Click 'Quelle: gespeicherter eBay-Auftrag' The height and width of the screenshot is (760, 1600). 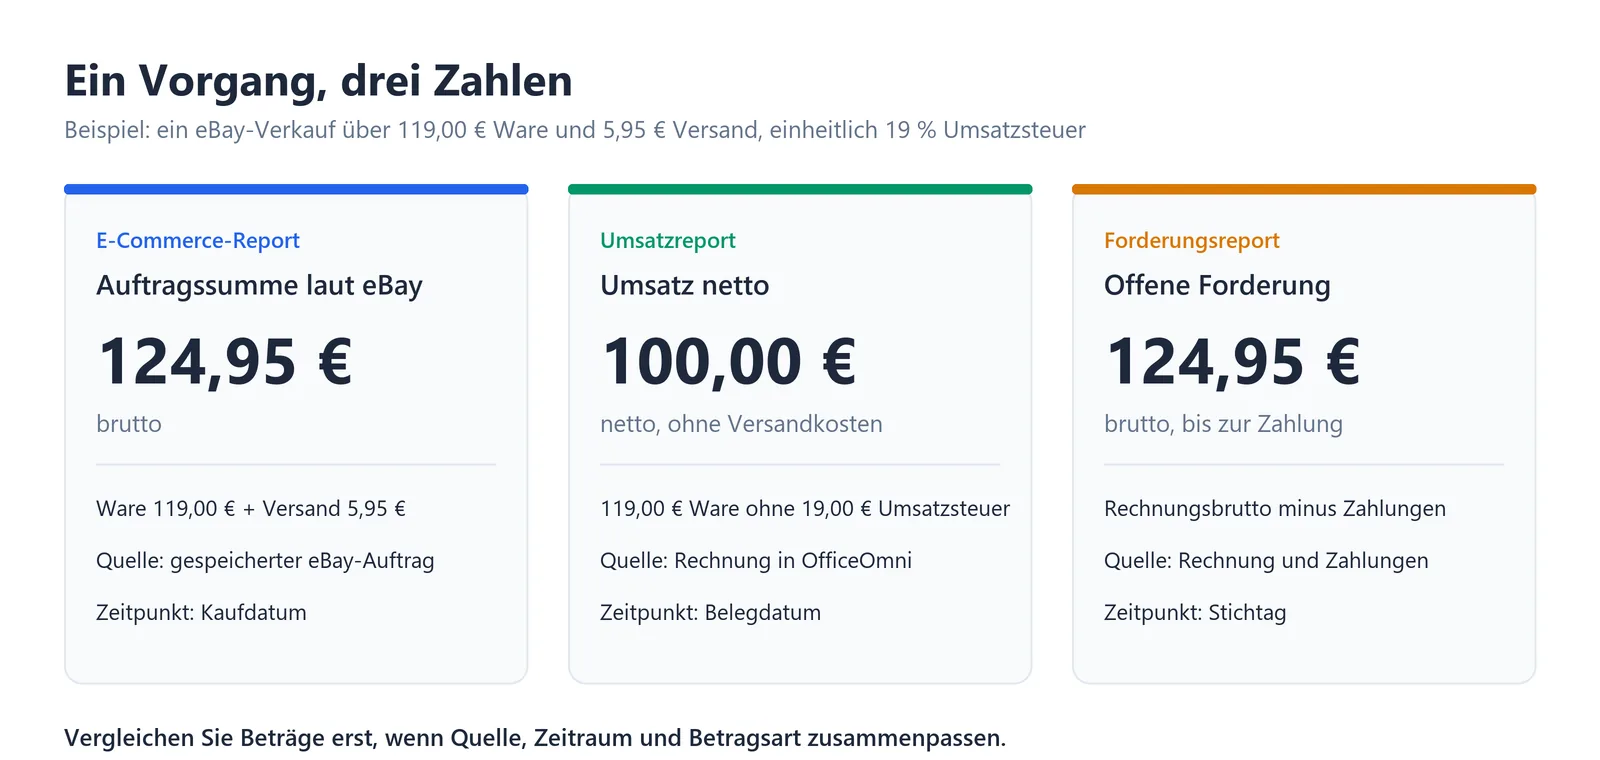pos(265,561)
